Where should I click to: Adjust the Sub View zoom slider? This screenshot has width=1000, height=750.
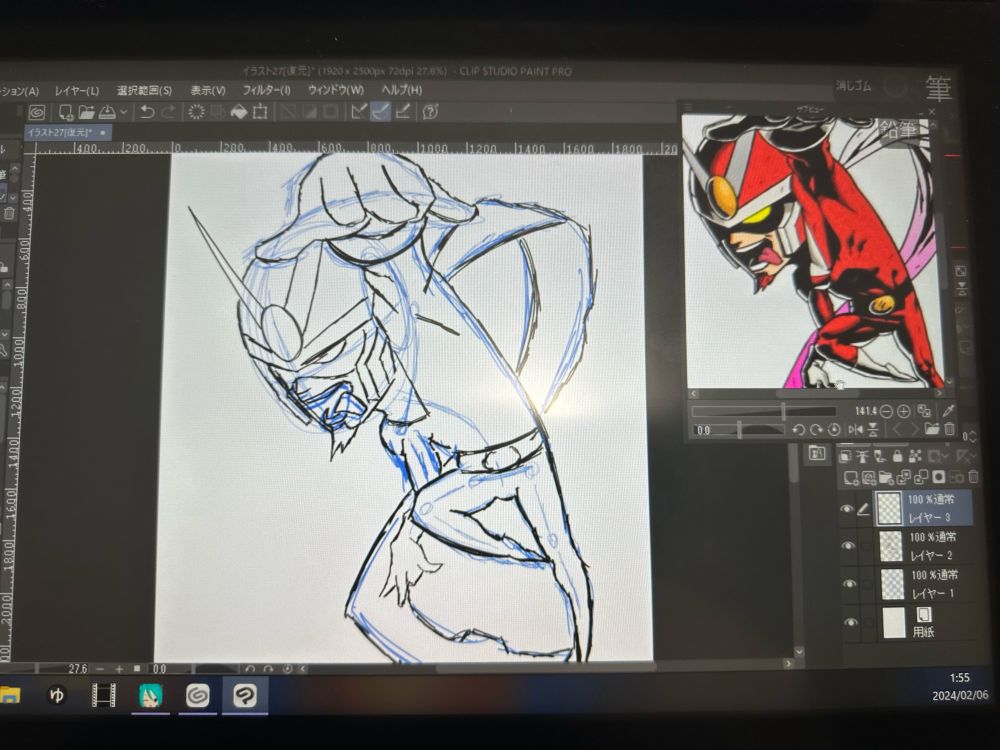(x=764, y=411)
